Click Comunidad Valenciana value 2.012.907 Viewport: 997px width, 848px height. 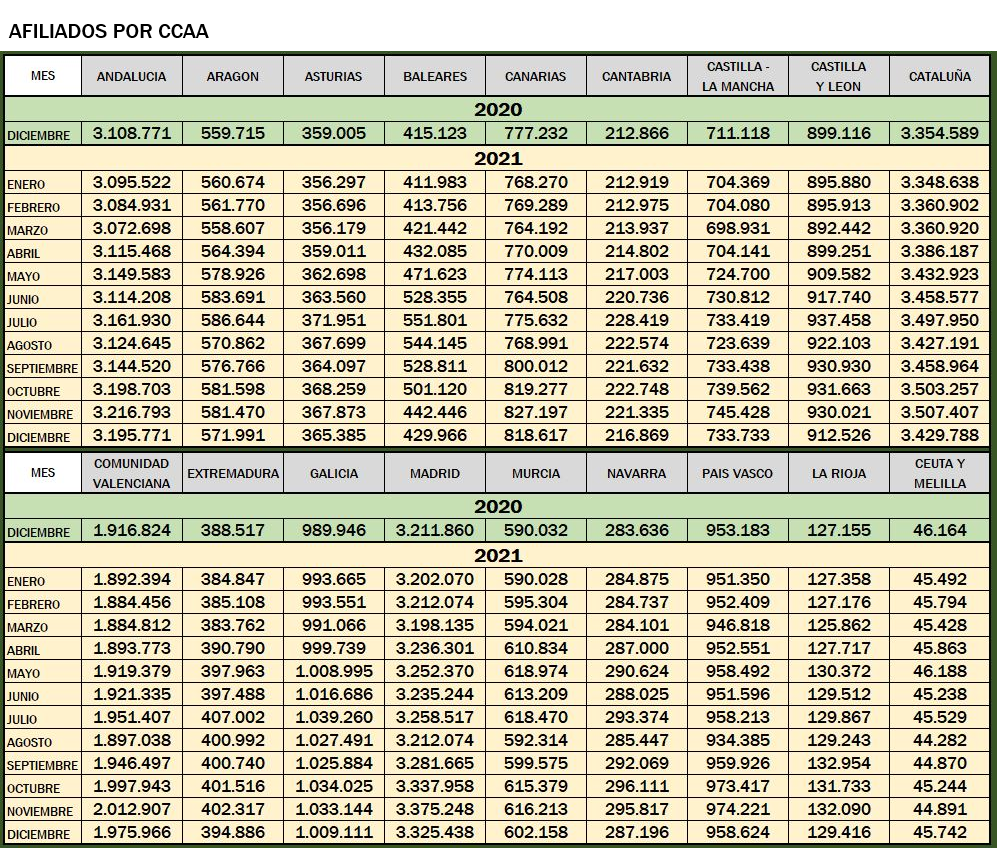pos(132,809)
